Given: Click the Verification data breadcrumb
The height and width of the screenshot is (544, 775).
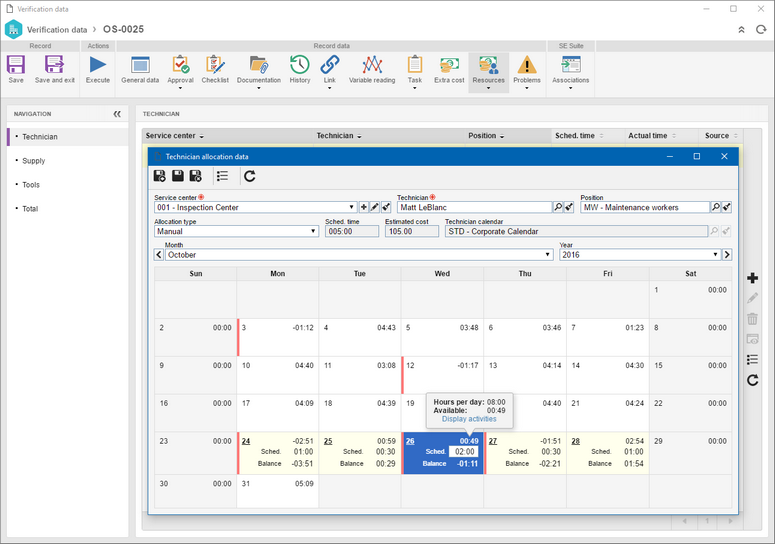Looking at the screenshot, I should 57,30.
